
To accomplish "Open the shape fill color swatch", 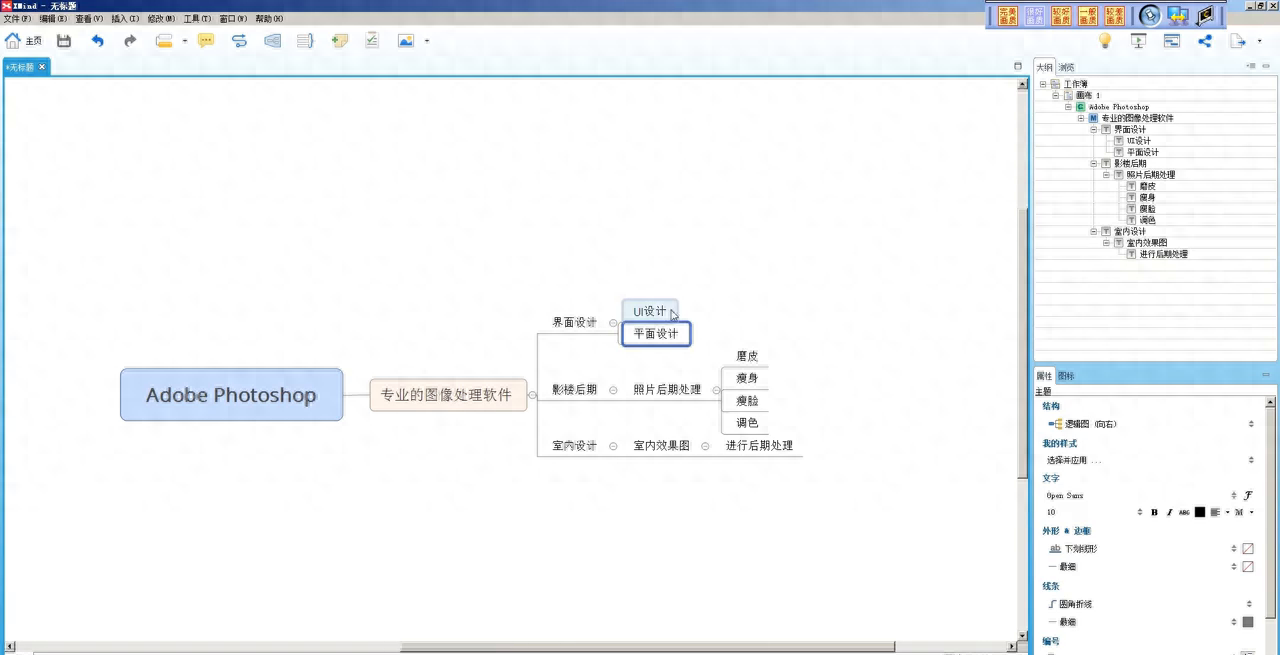I will coord(1248,549).
